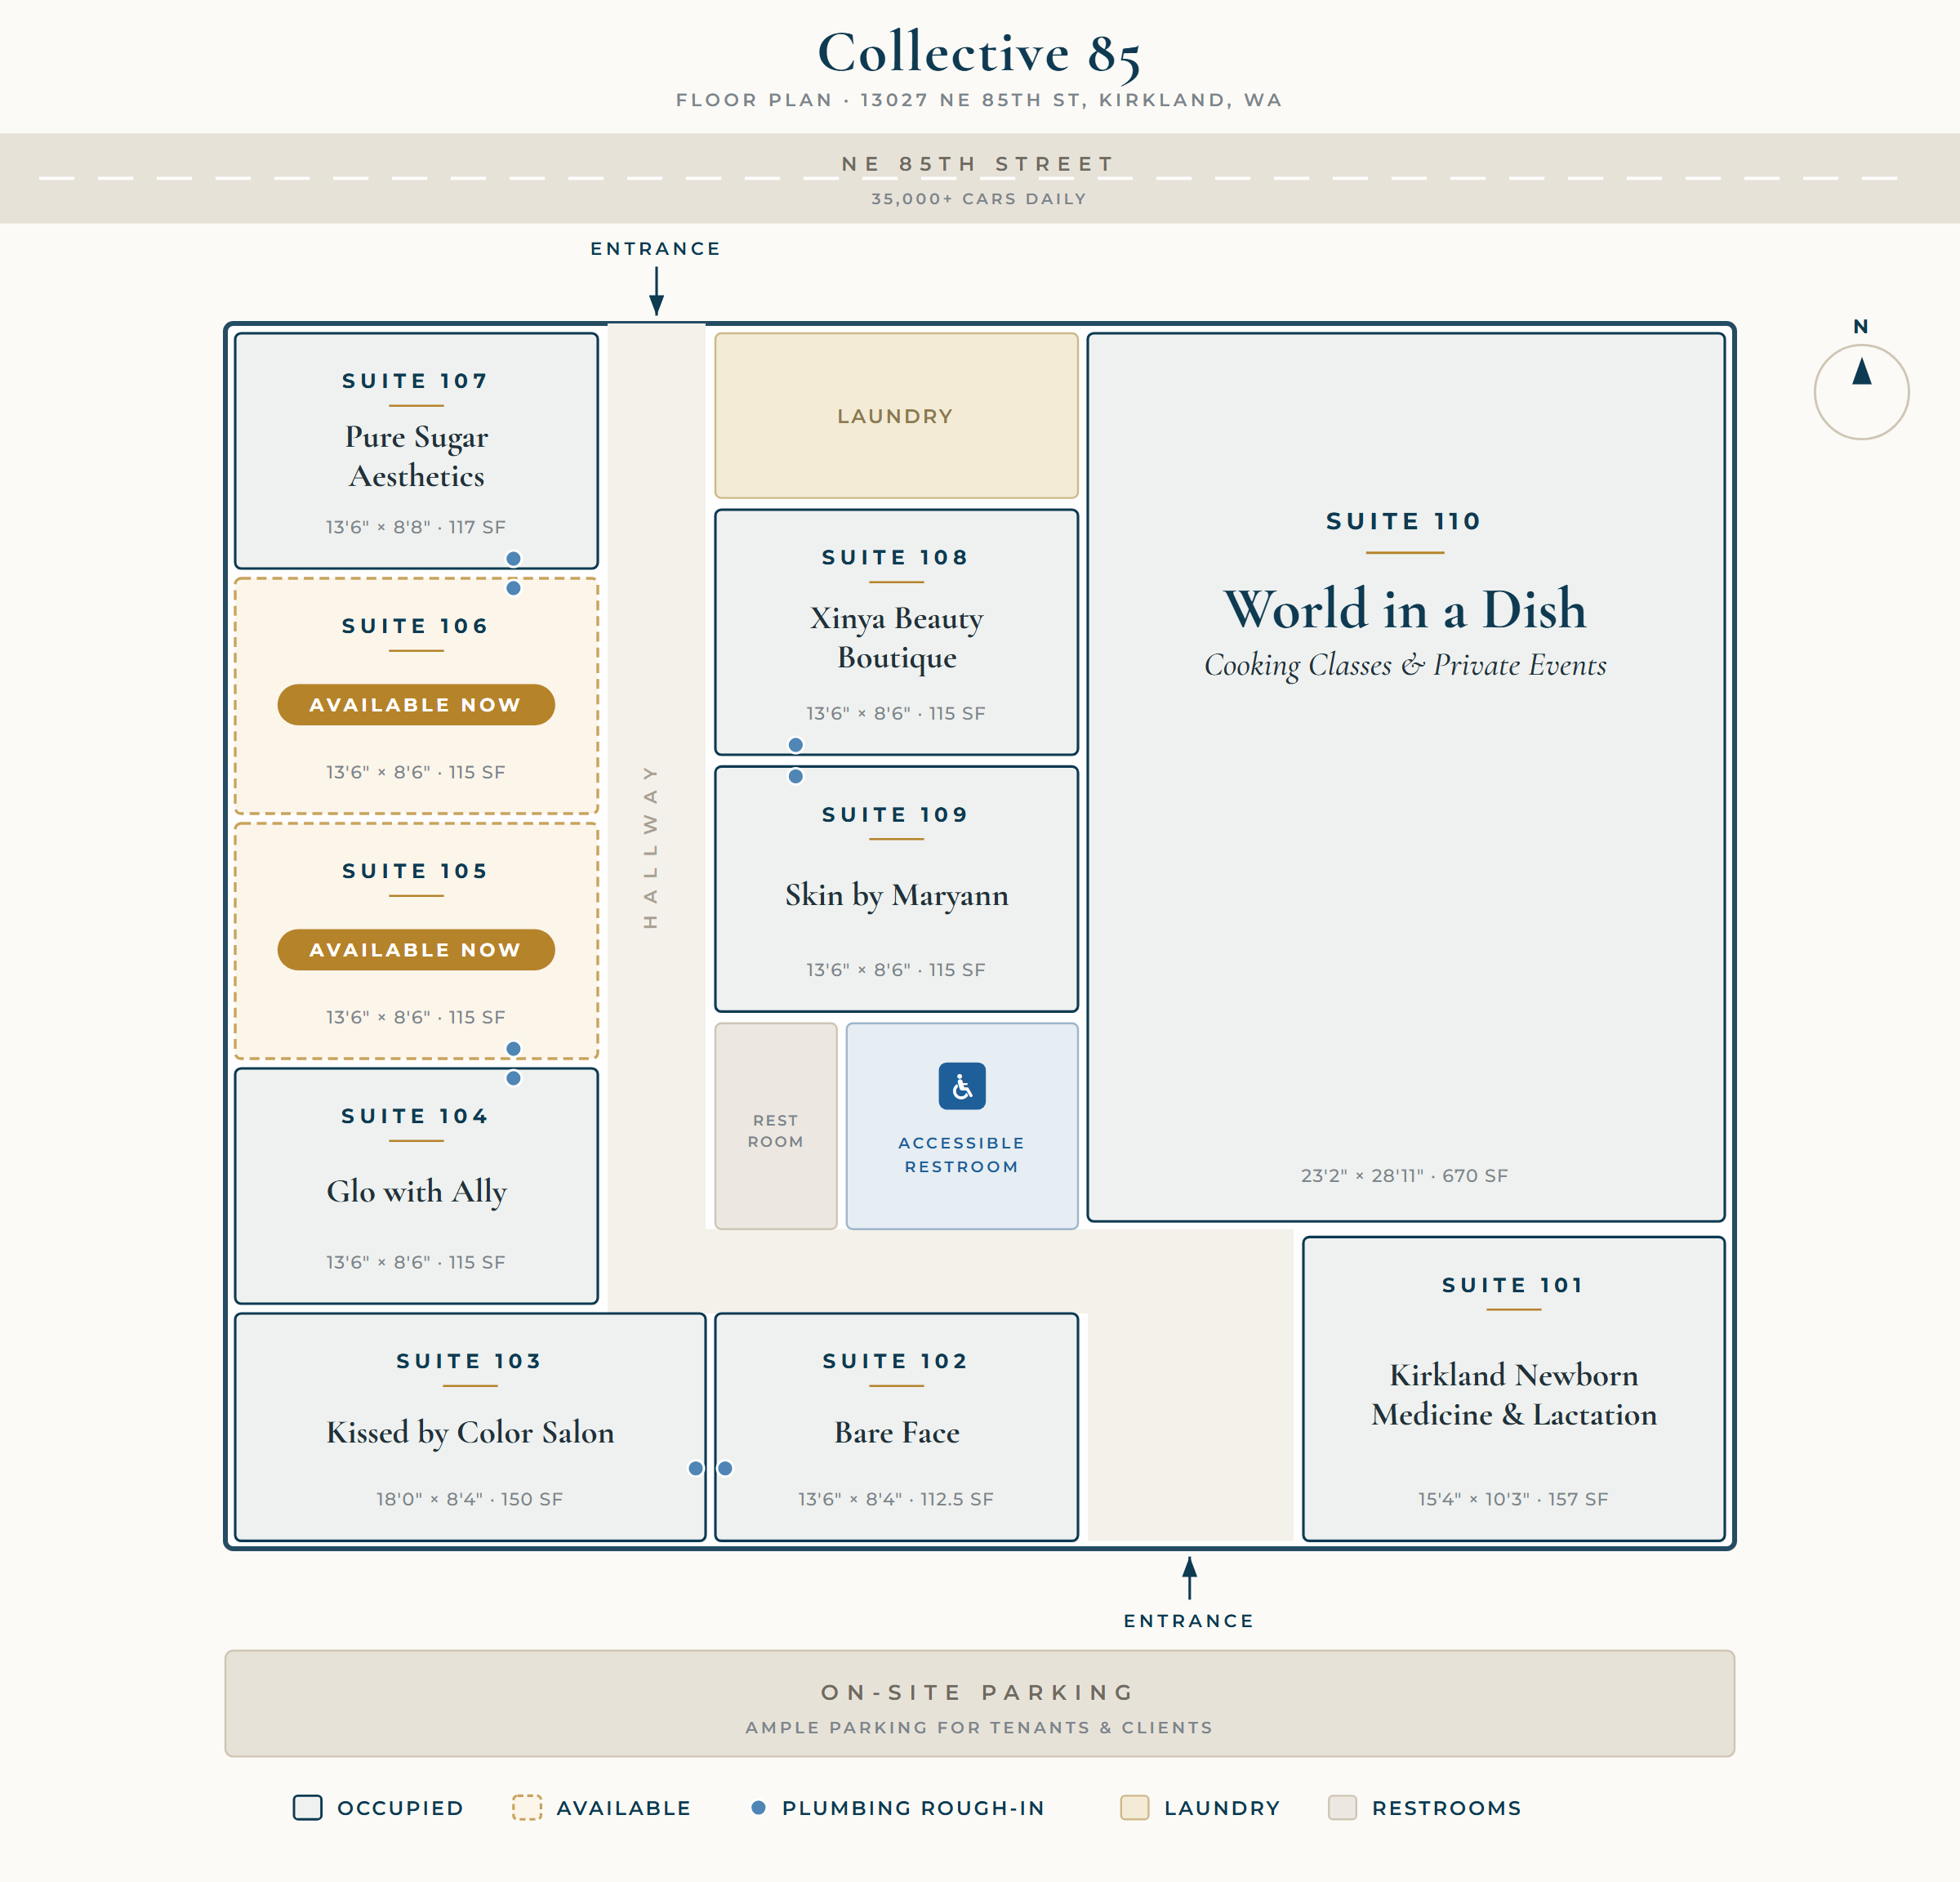Click the bottom entrance arrow icon
The image size is (1960, 1882).
(1189, 1578)
